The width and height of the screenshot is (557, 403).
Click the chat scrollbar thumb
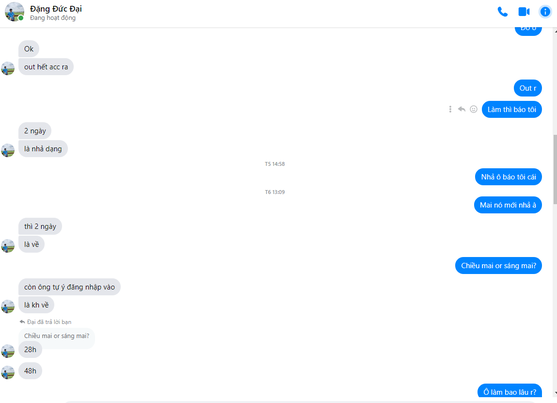point(555,170)
